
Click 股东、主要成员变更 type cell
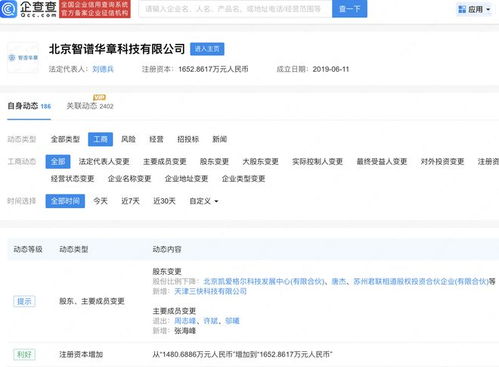click(x=92, y=301)
